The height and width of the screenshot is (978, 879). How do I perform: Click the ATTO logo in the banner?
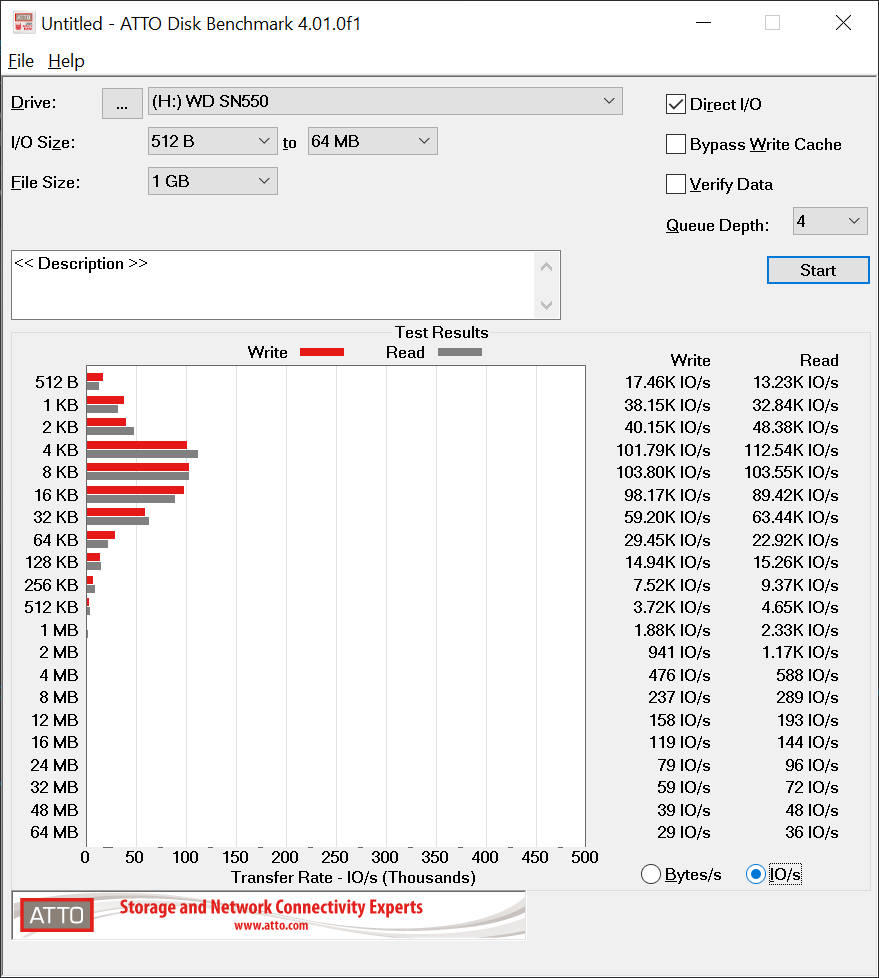(57, 915)
